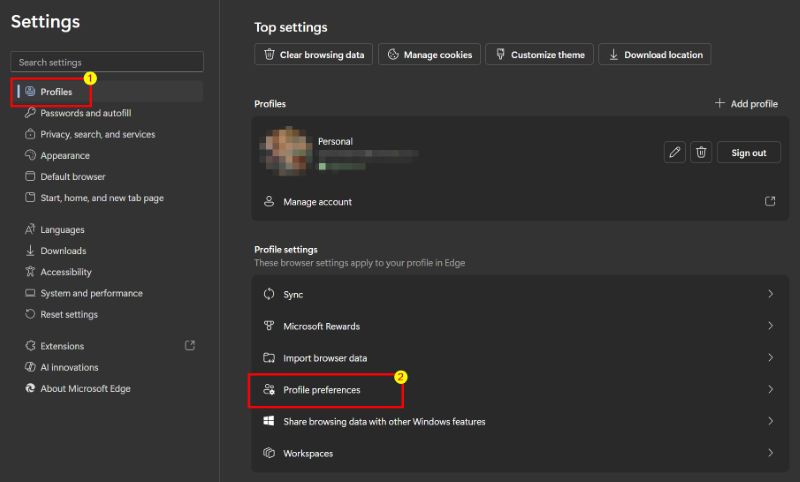This screenshot has width=800, height=482.
Task: Open Profile preferences row chevron
Action: point(770,389)
